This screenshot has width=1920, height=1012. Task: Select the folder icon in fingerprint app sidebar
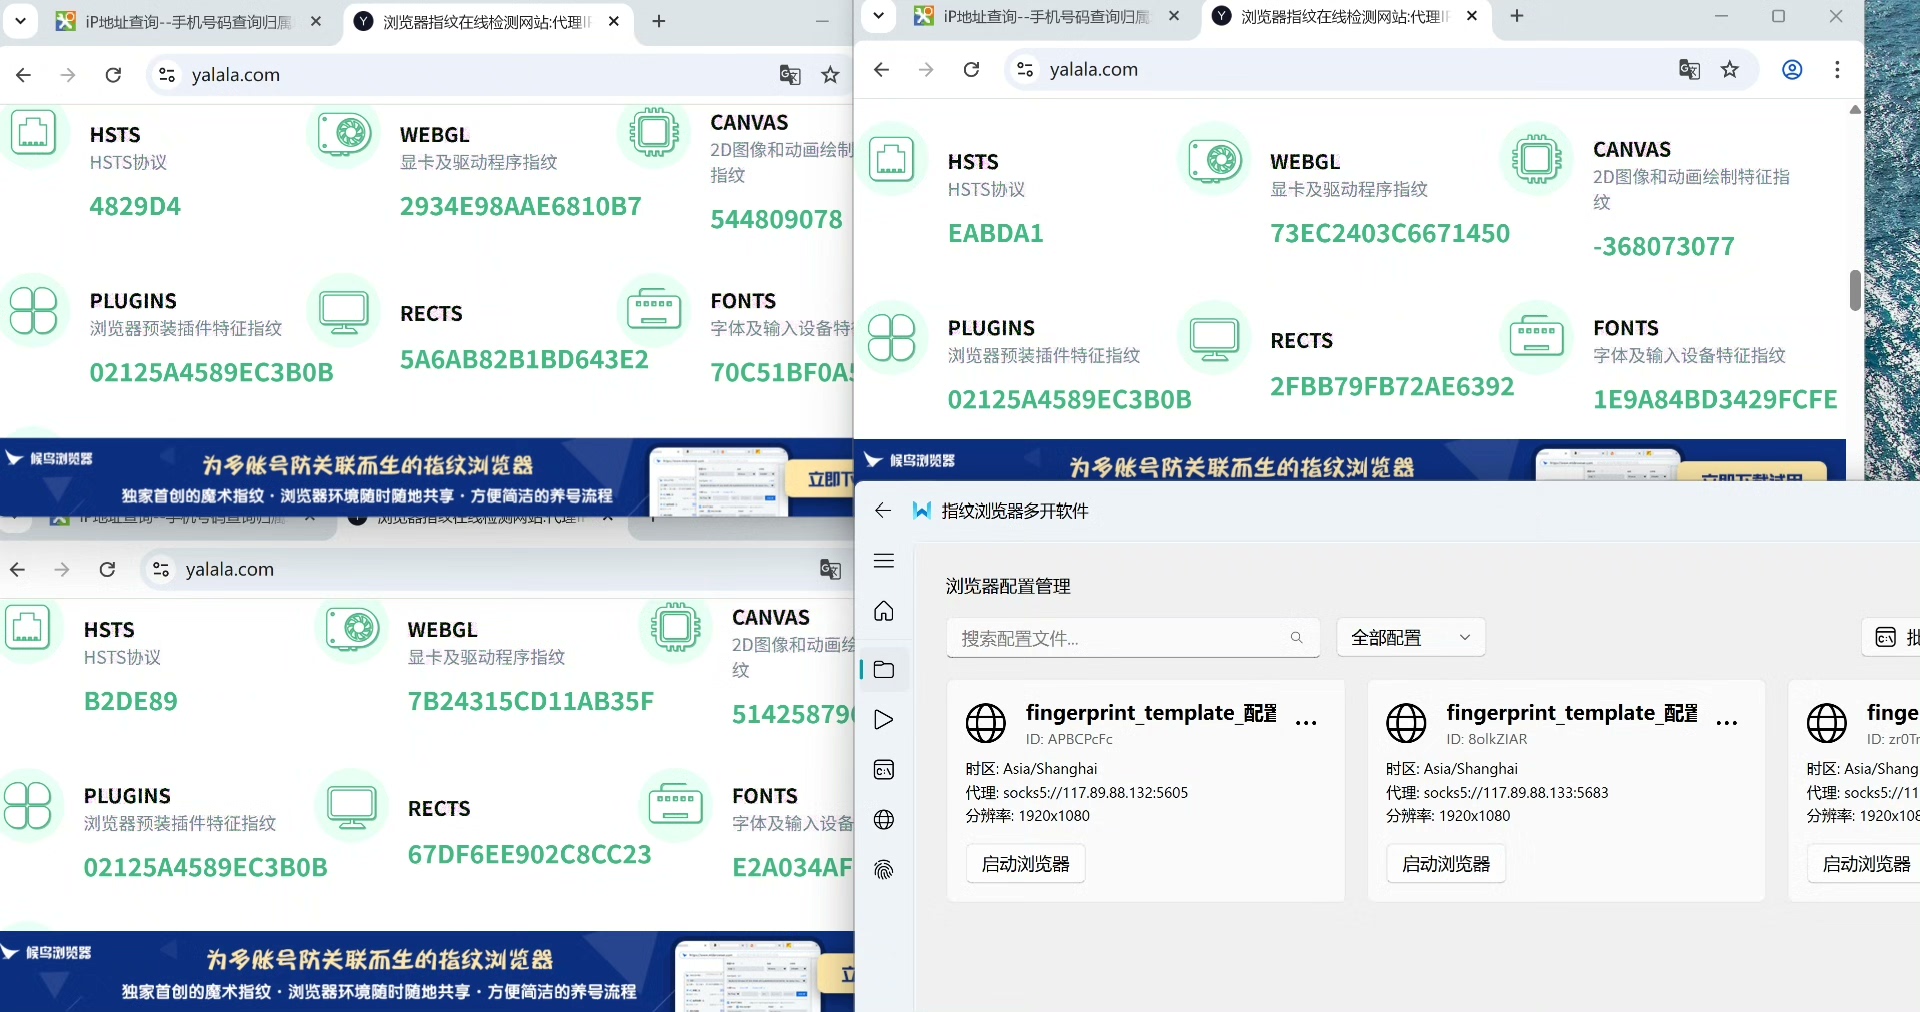[x=883, y=670]
